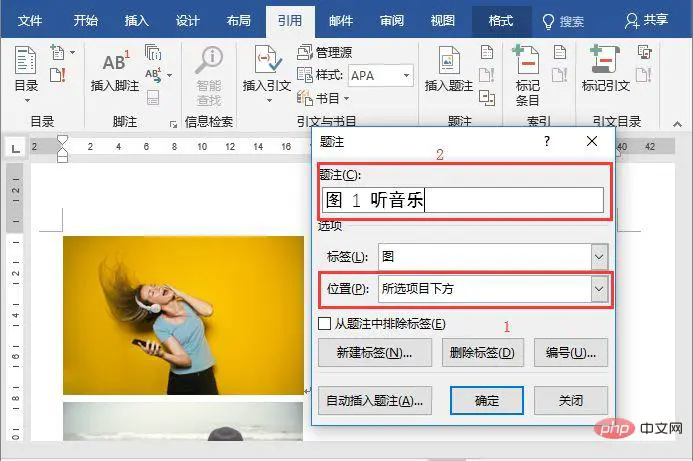Click the 插入题注 insert caption button

pyautogui.click(x=449, y=69)
